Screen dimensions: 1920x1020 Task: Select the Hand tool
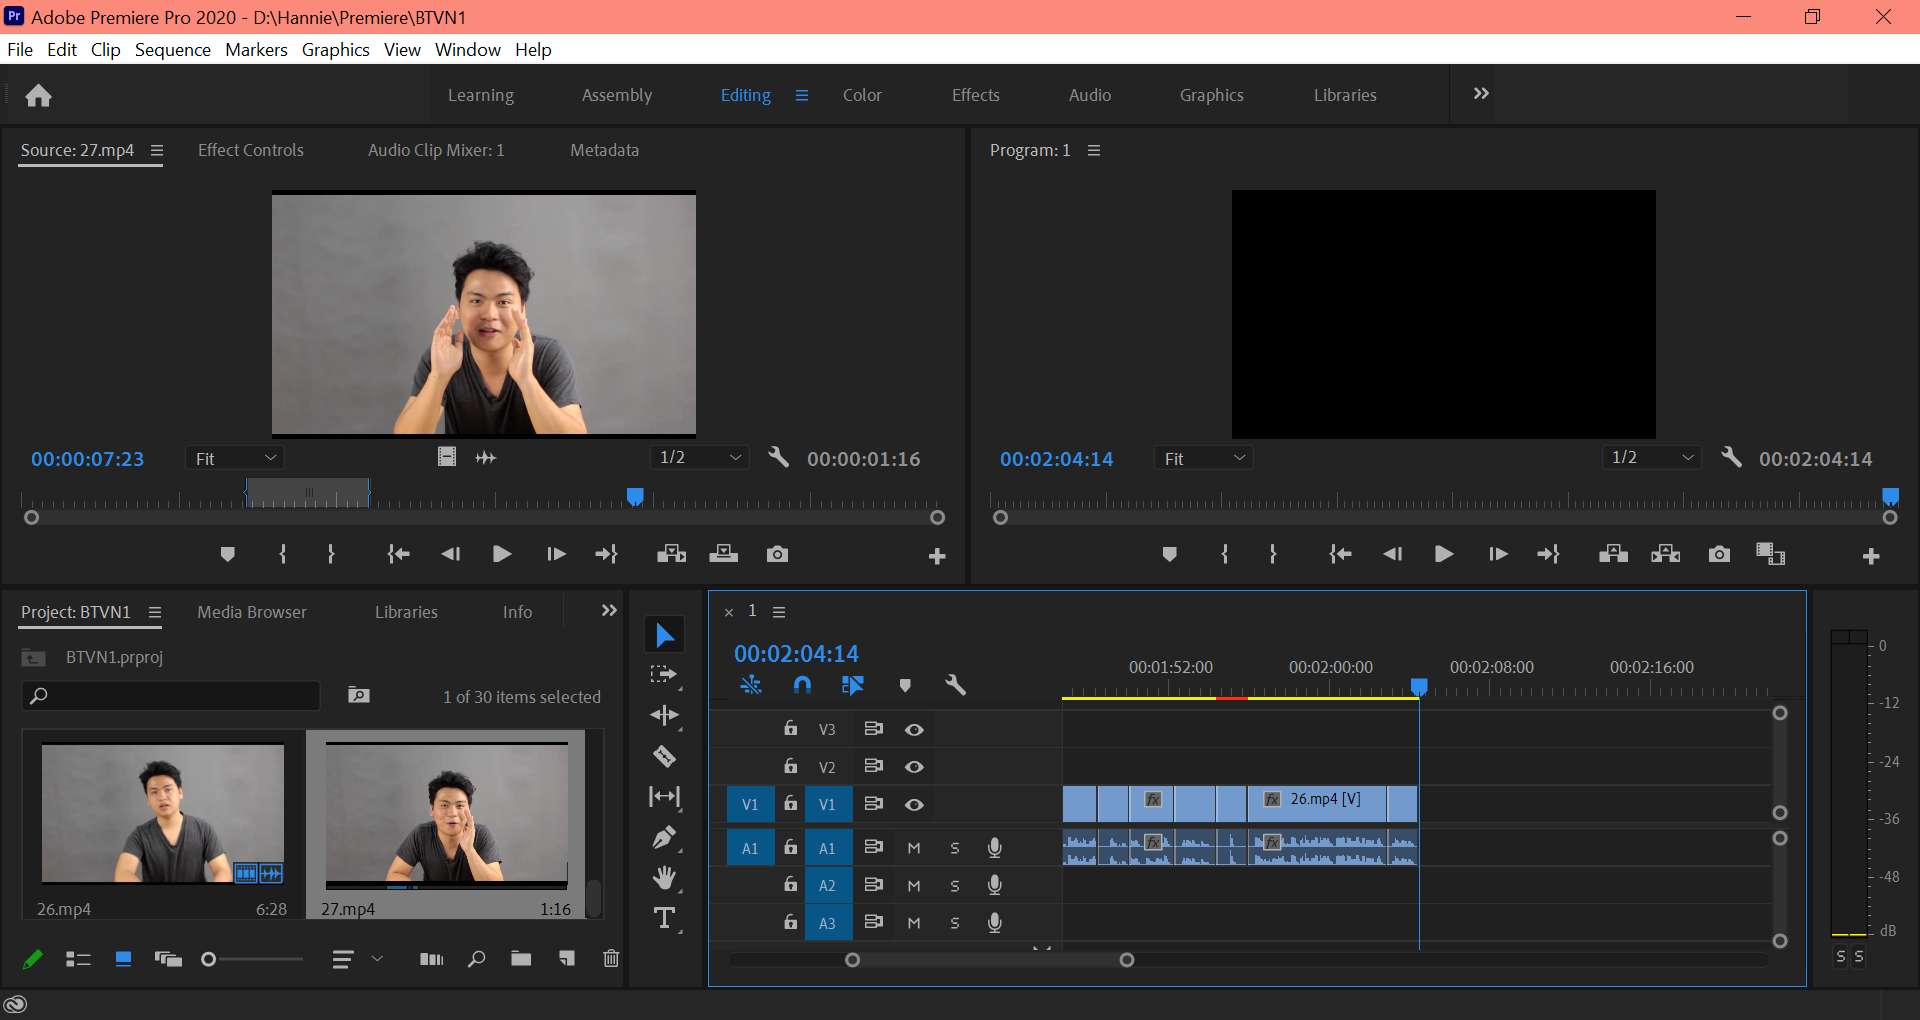[664, 878]
